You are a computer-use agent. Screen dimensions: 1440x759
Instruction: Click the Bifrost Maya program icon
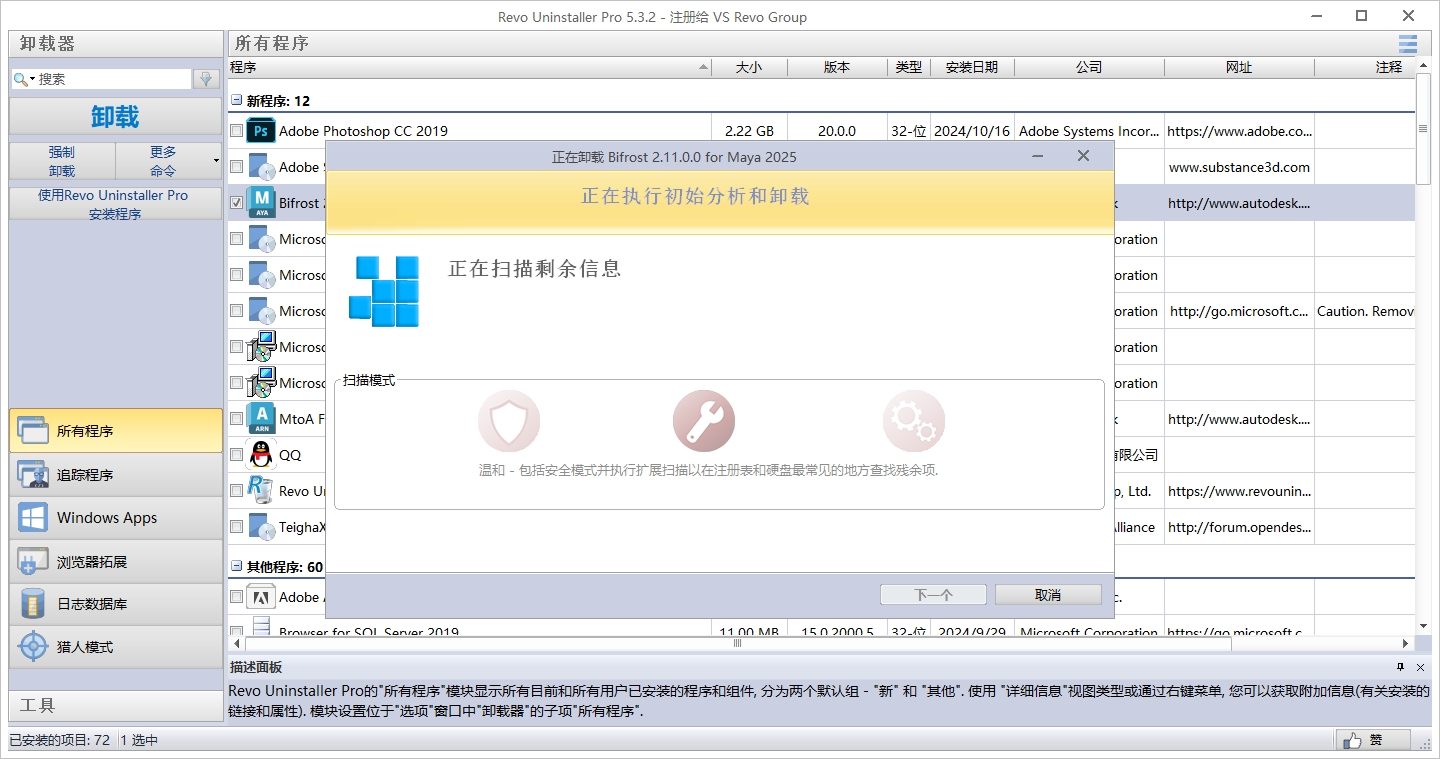[261, 203]
